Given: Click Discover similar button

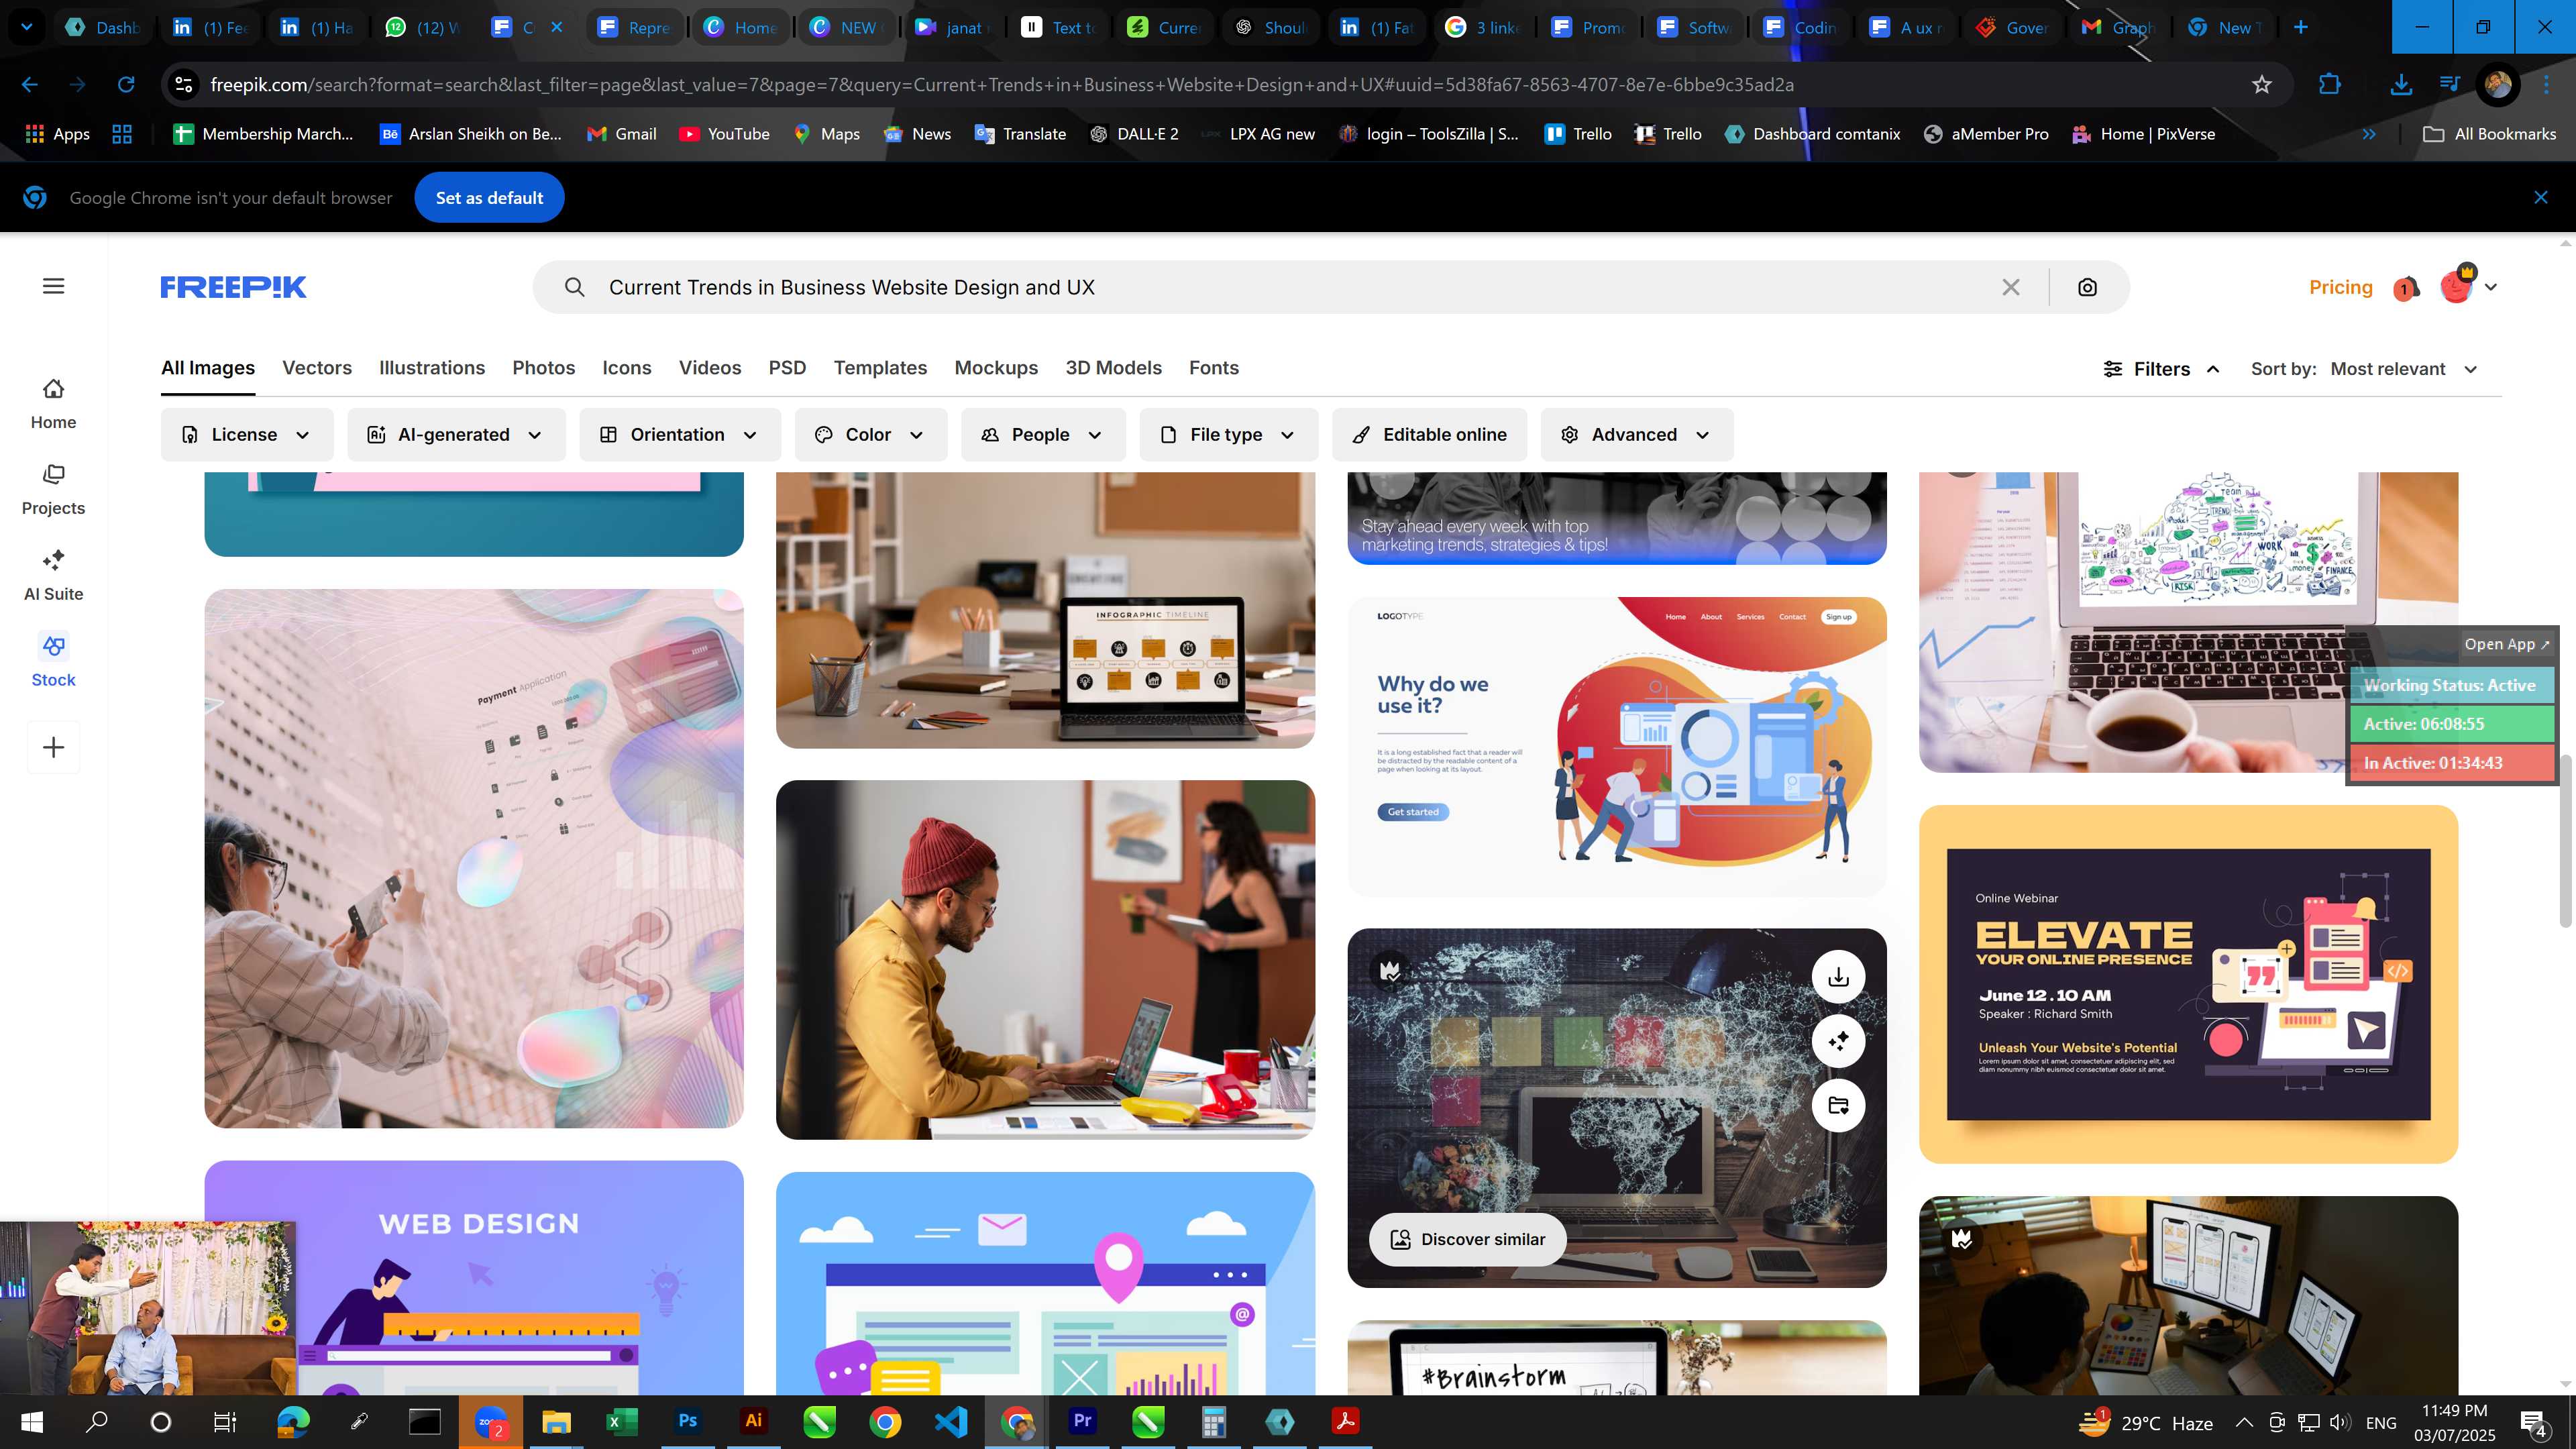Looking at the screenshot, I should pos(1467,1239).
